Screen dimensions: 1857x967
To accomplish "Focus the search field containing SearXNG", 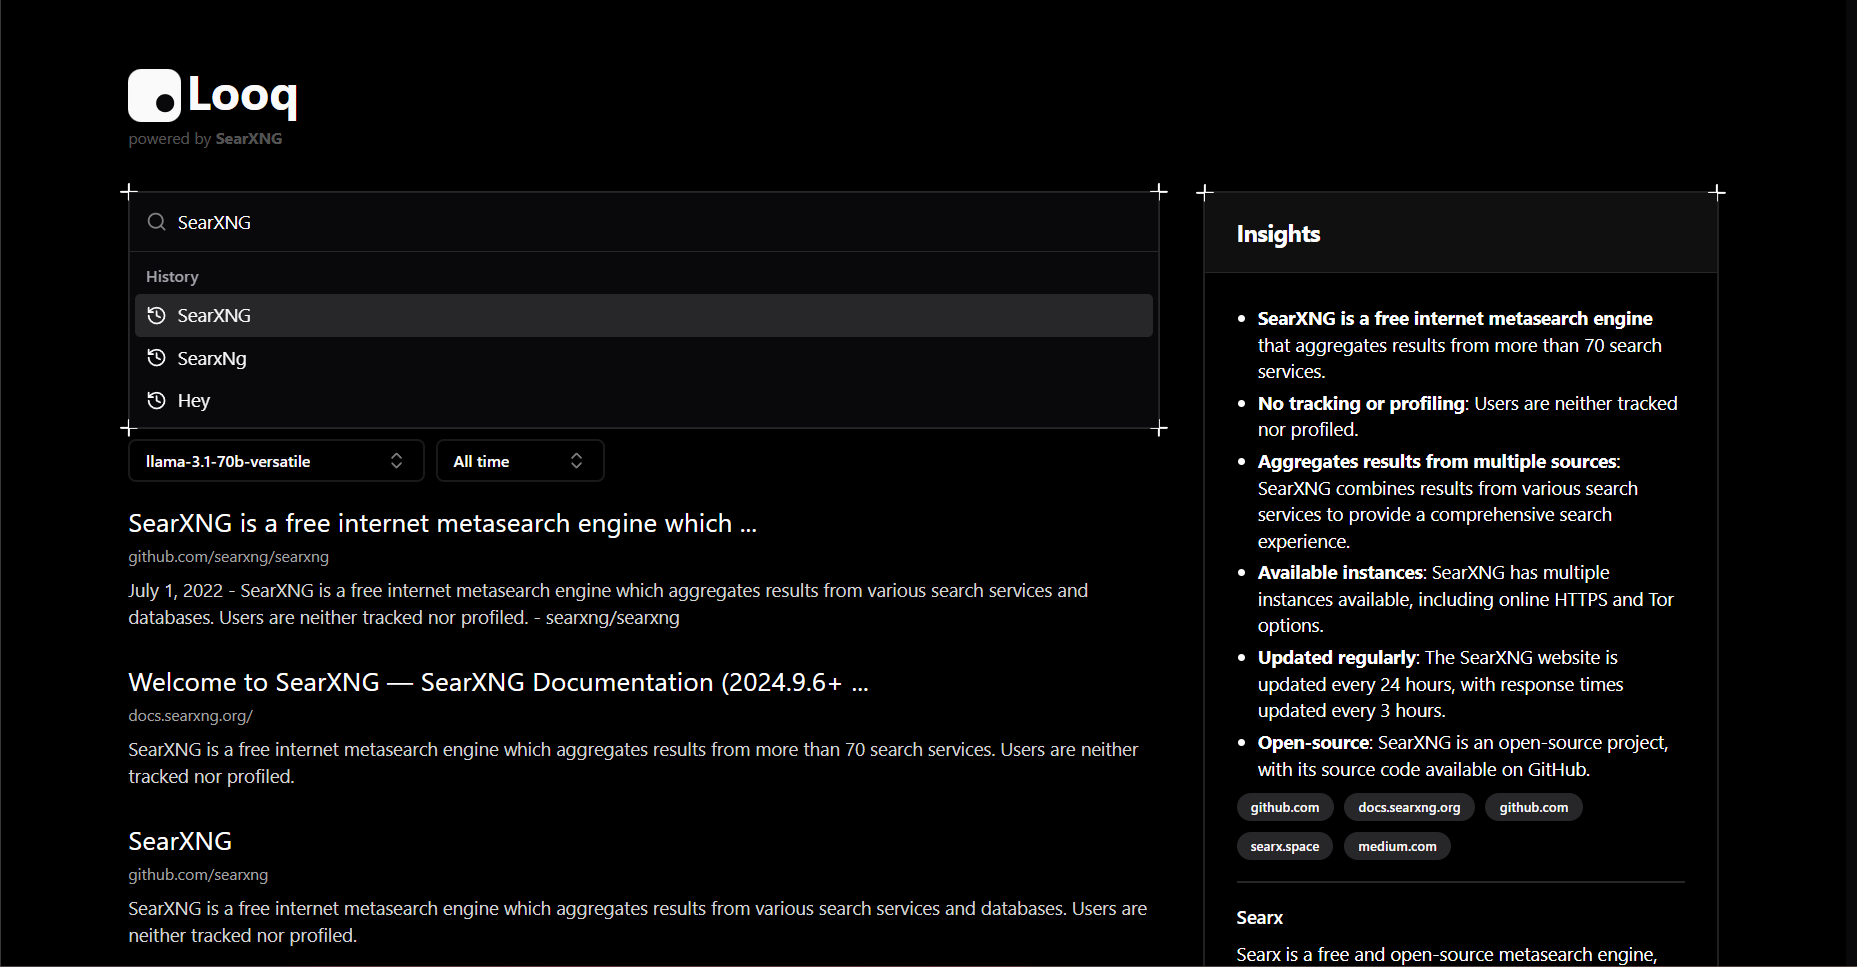I will (x=644, y=222).
